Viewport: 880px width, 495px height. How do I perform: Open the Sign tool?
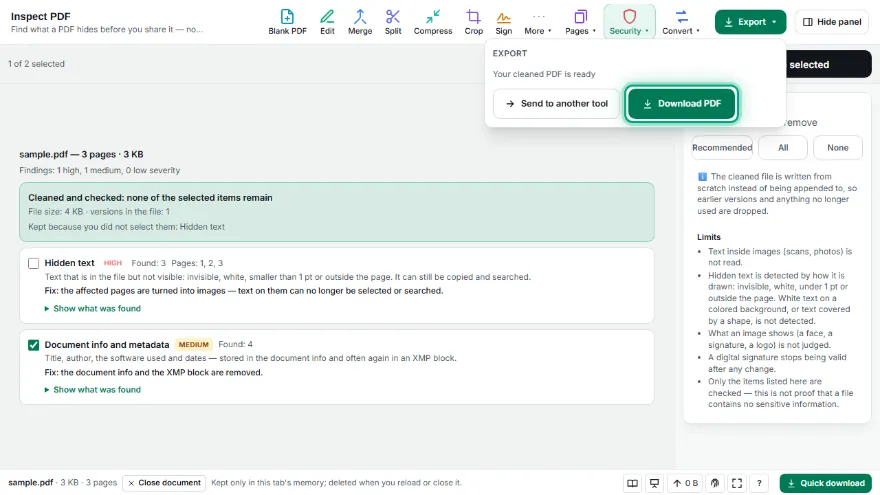coord(503,22)
